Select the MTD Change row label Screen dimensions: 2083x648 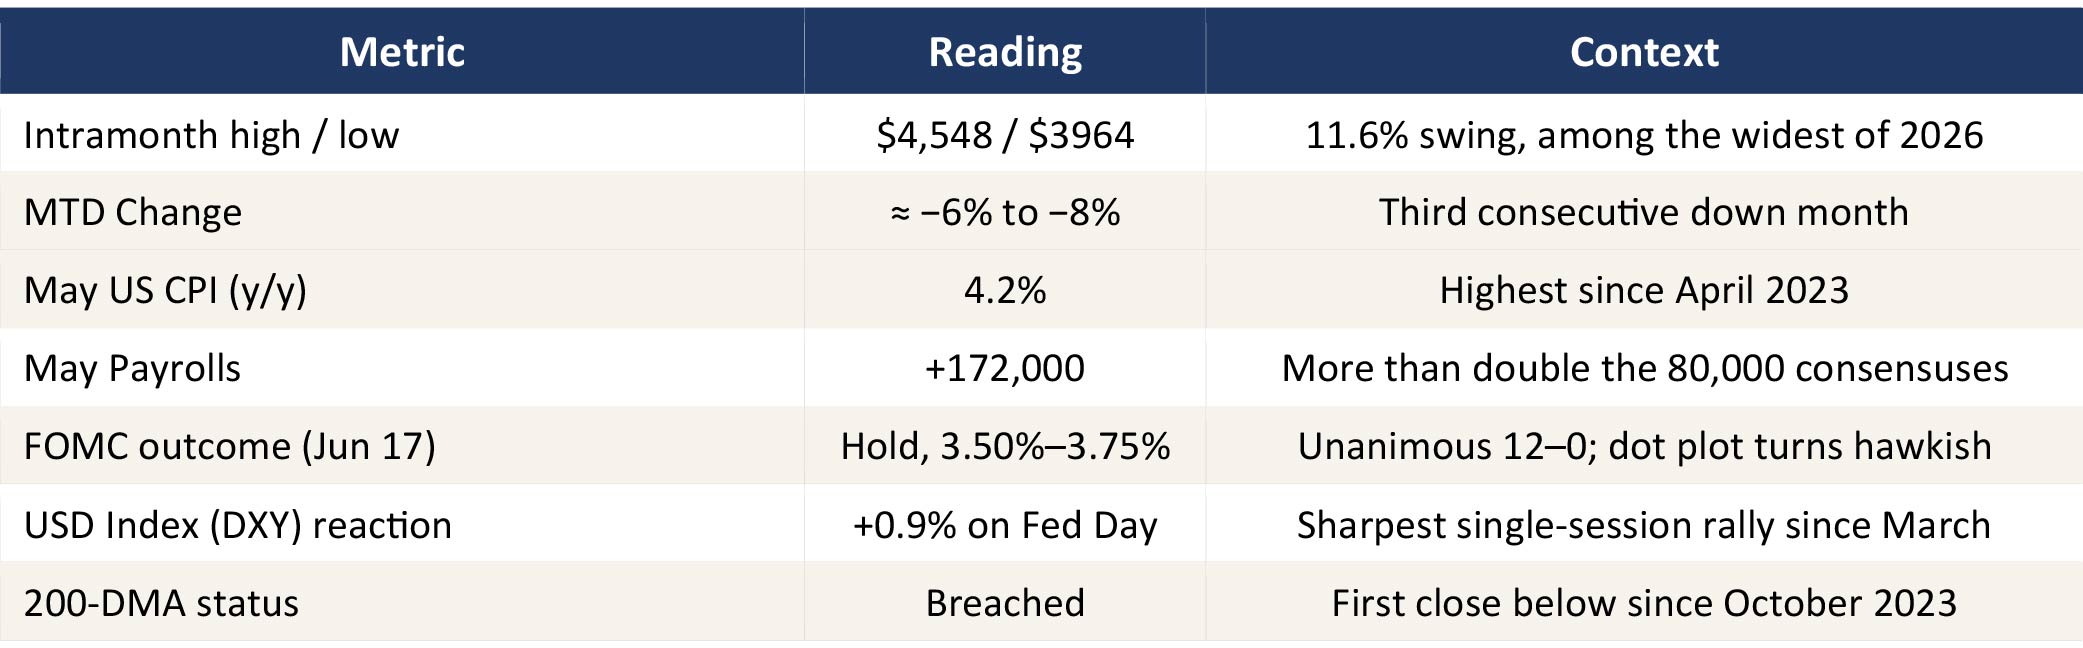[402, 212]
